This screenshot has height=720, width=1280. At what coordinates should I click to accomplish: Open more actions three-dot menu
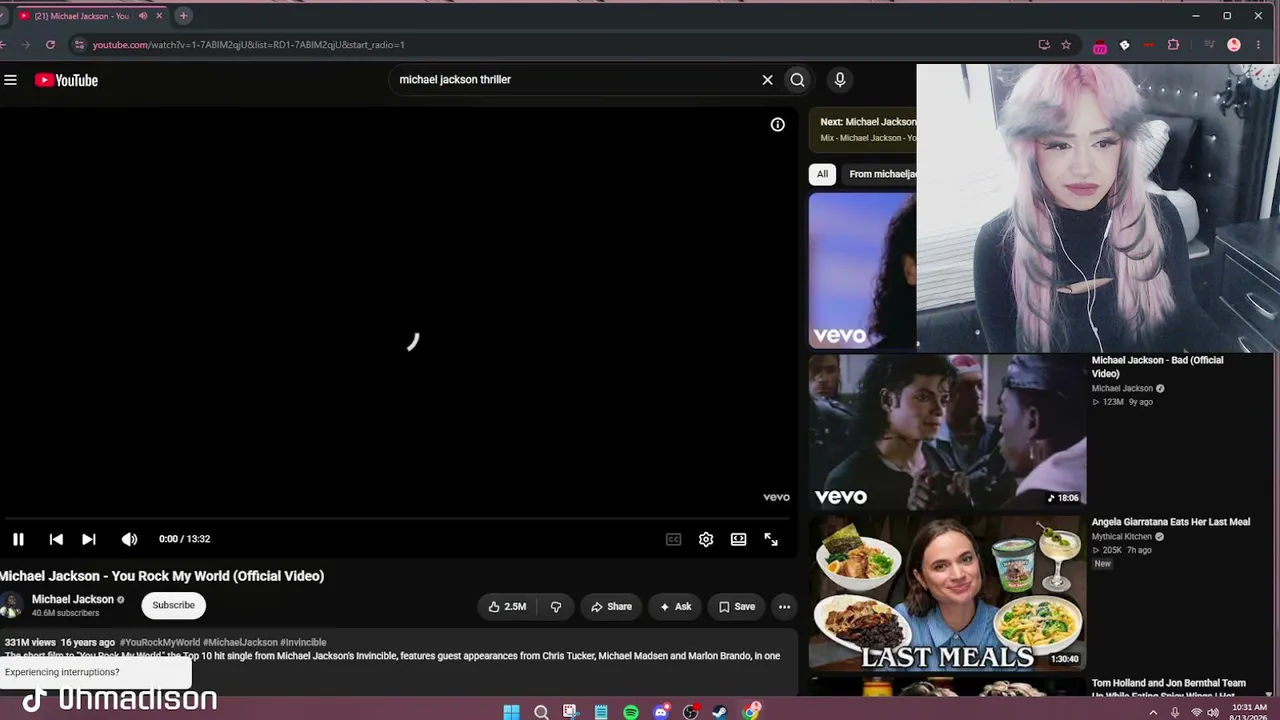click(x=784, y=606)
